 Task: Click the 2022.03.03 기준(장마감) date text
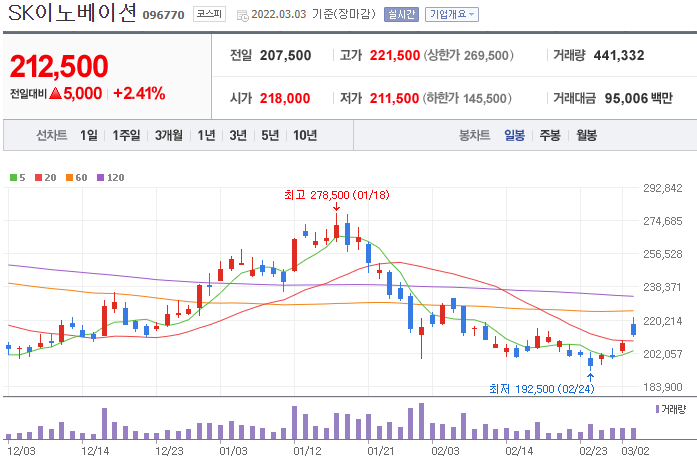point(313,15)
